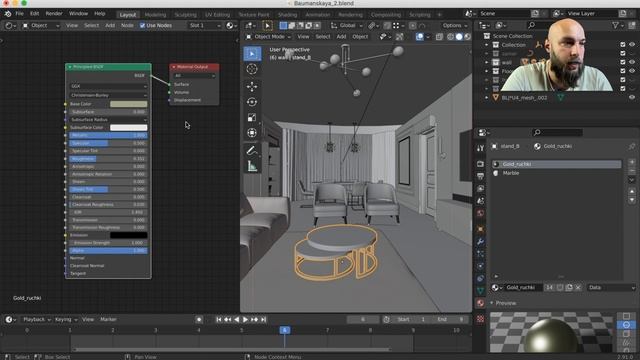The width and height of the screenshot is (640, 360).
Task: Click the Base Color swatch in Principled BSDF
Action: [129, 104]
